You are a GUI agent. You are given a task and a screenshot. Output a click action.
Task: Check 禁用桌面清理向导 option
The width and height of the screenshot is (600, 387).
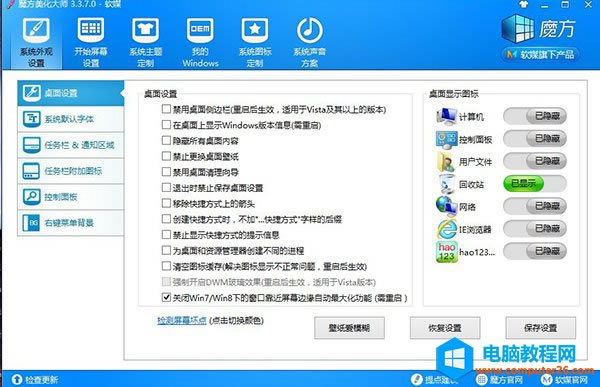click(x=166, y=172)
